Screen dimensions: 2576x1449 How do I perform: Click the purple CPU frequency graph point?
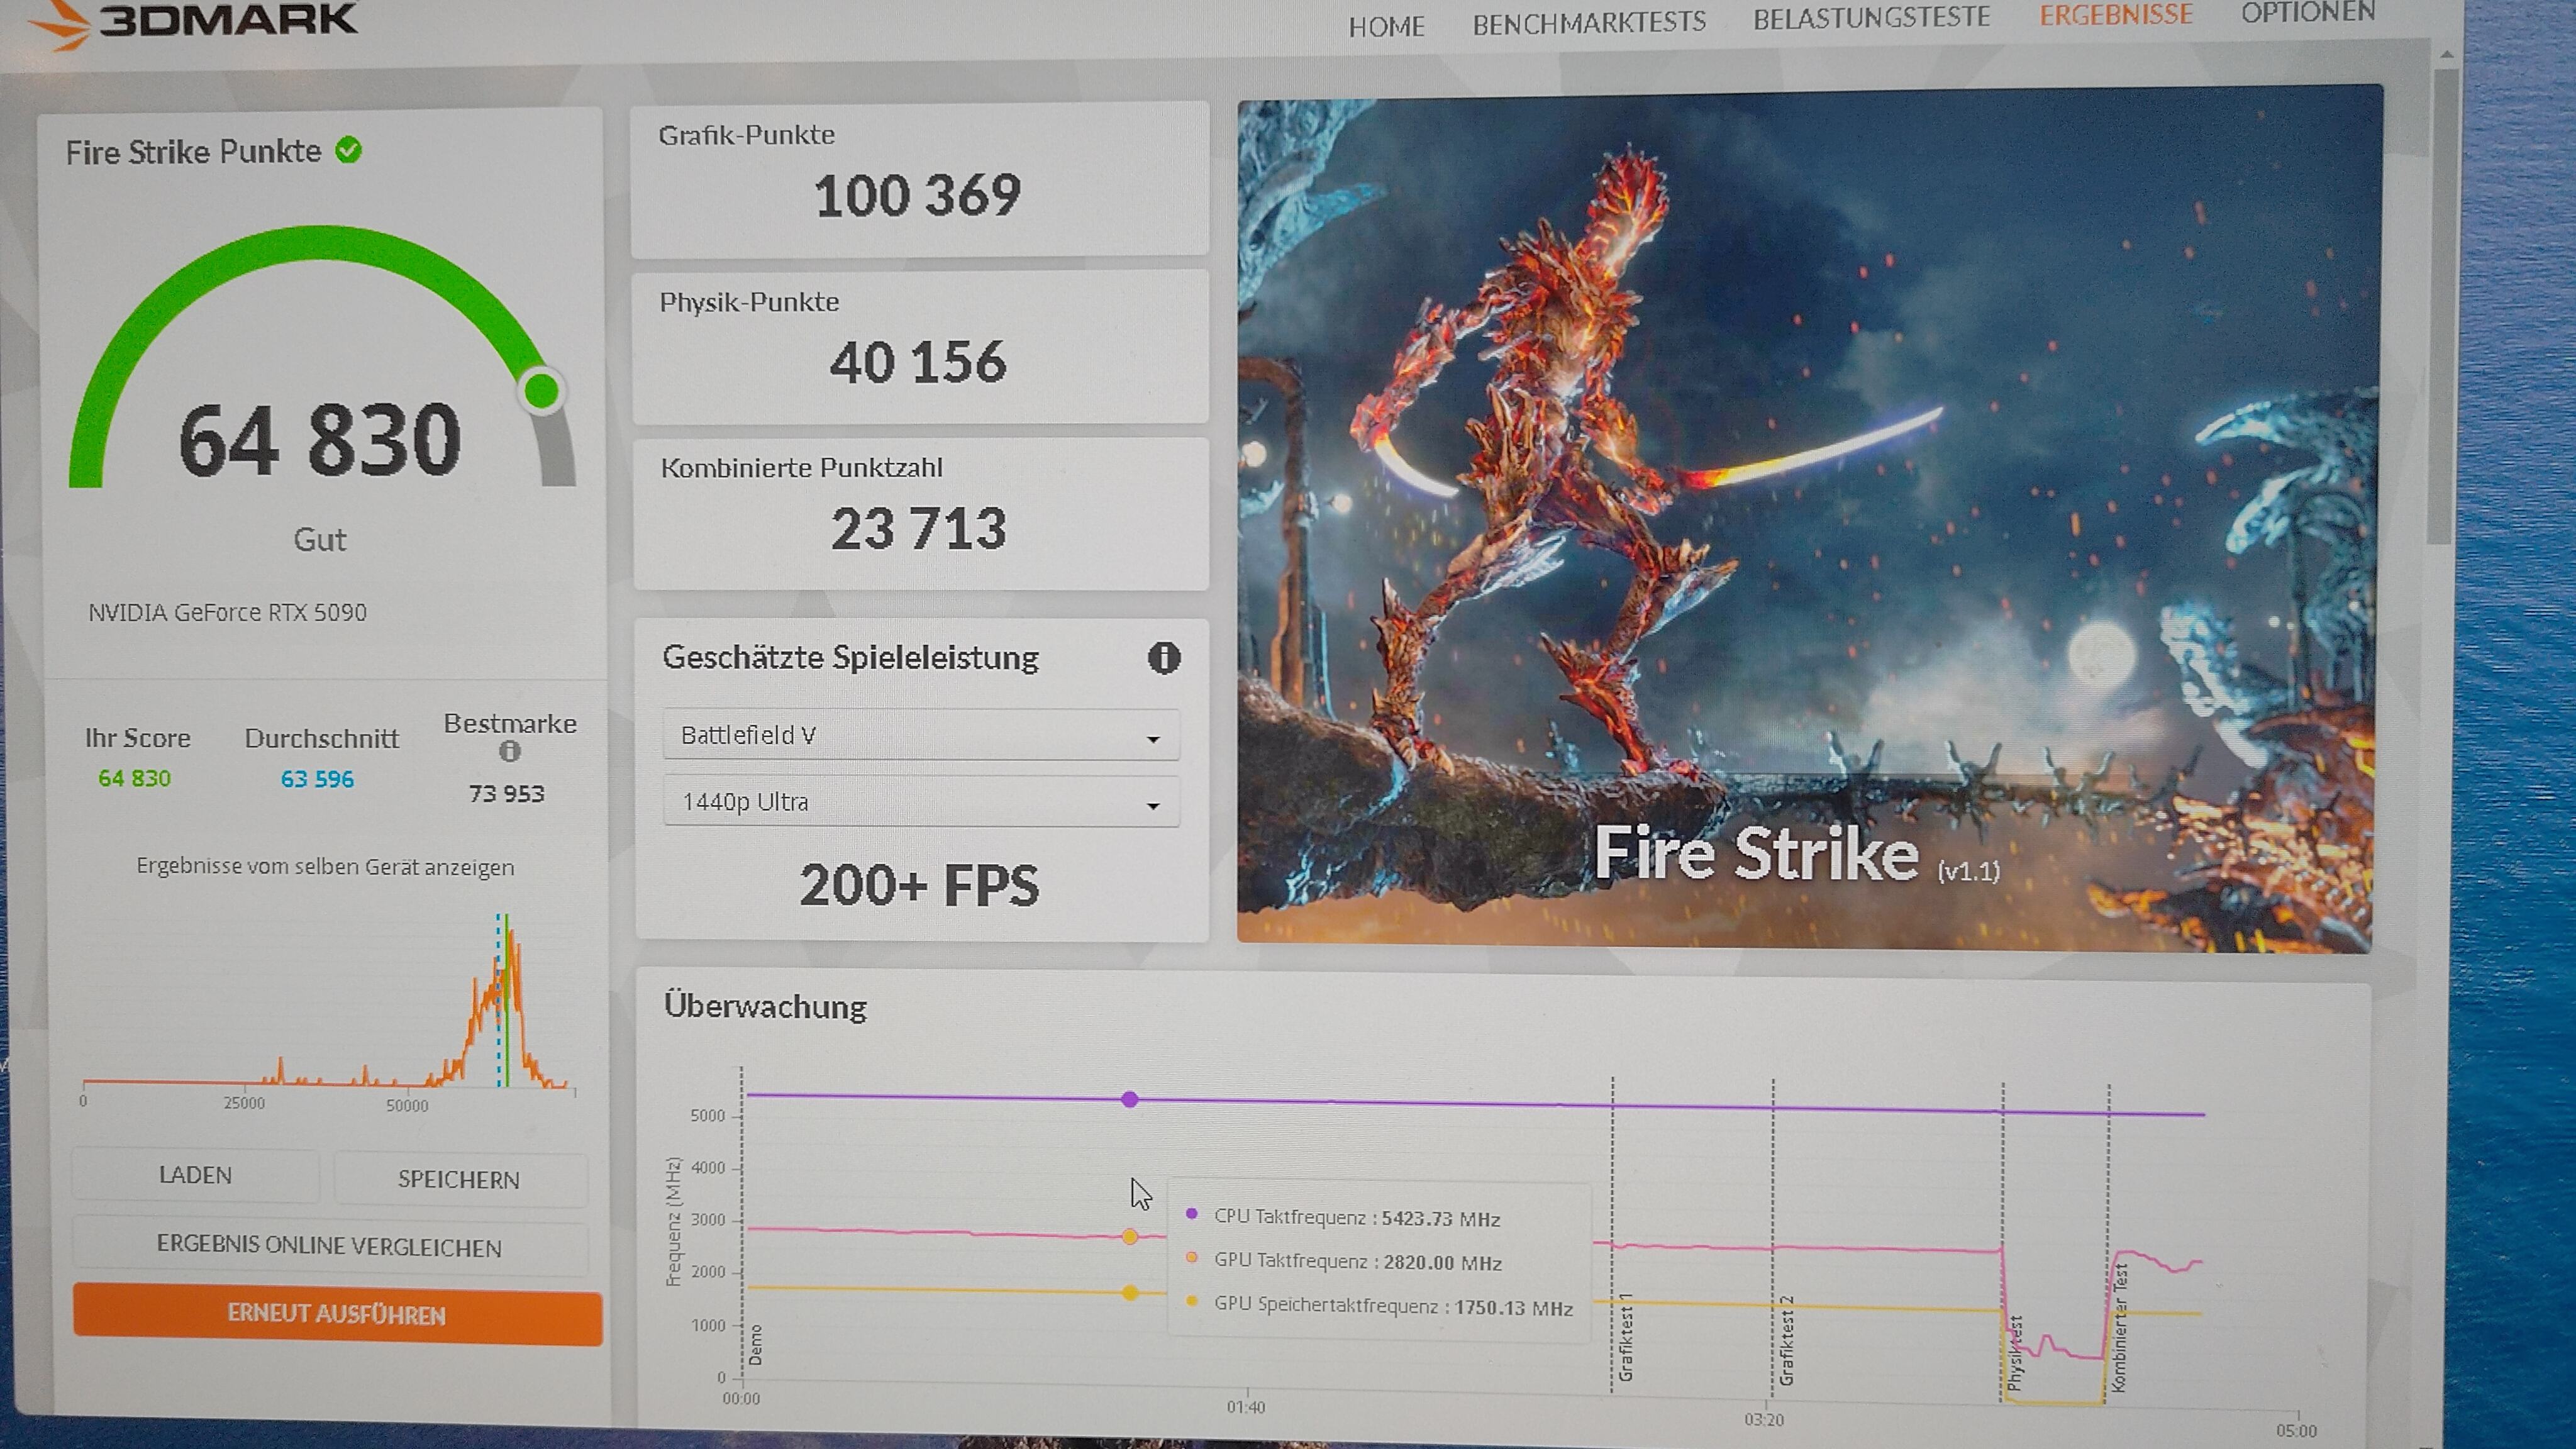tap(1130, 1099)
